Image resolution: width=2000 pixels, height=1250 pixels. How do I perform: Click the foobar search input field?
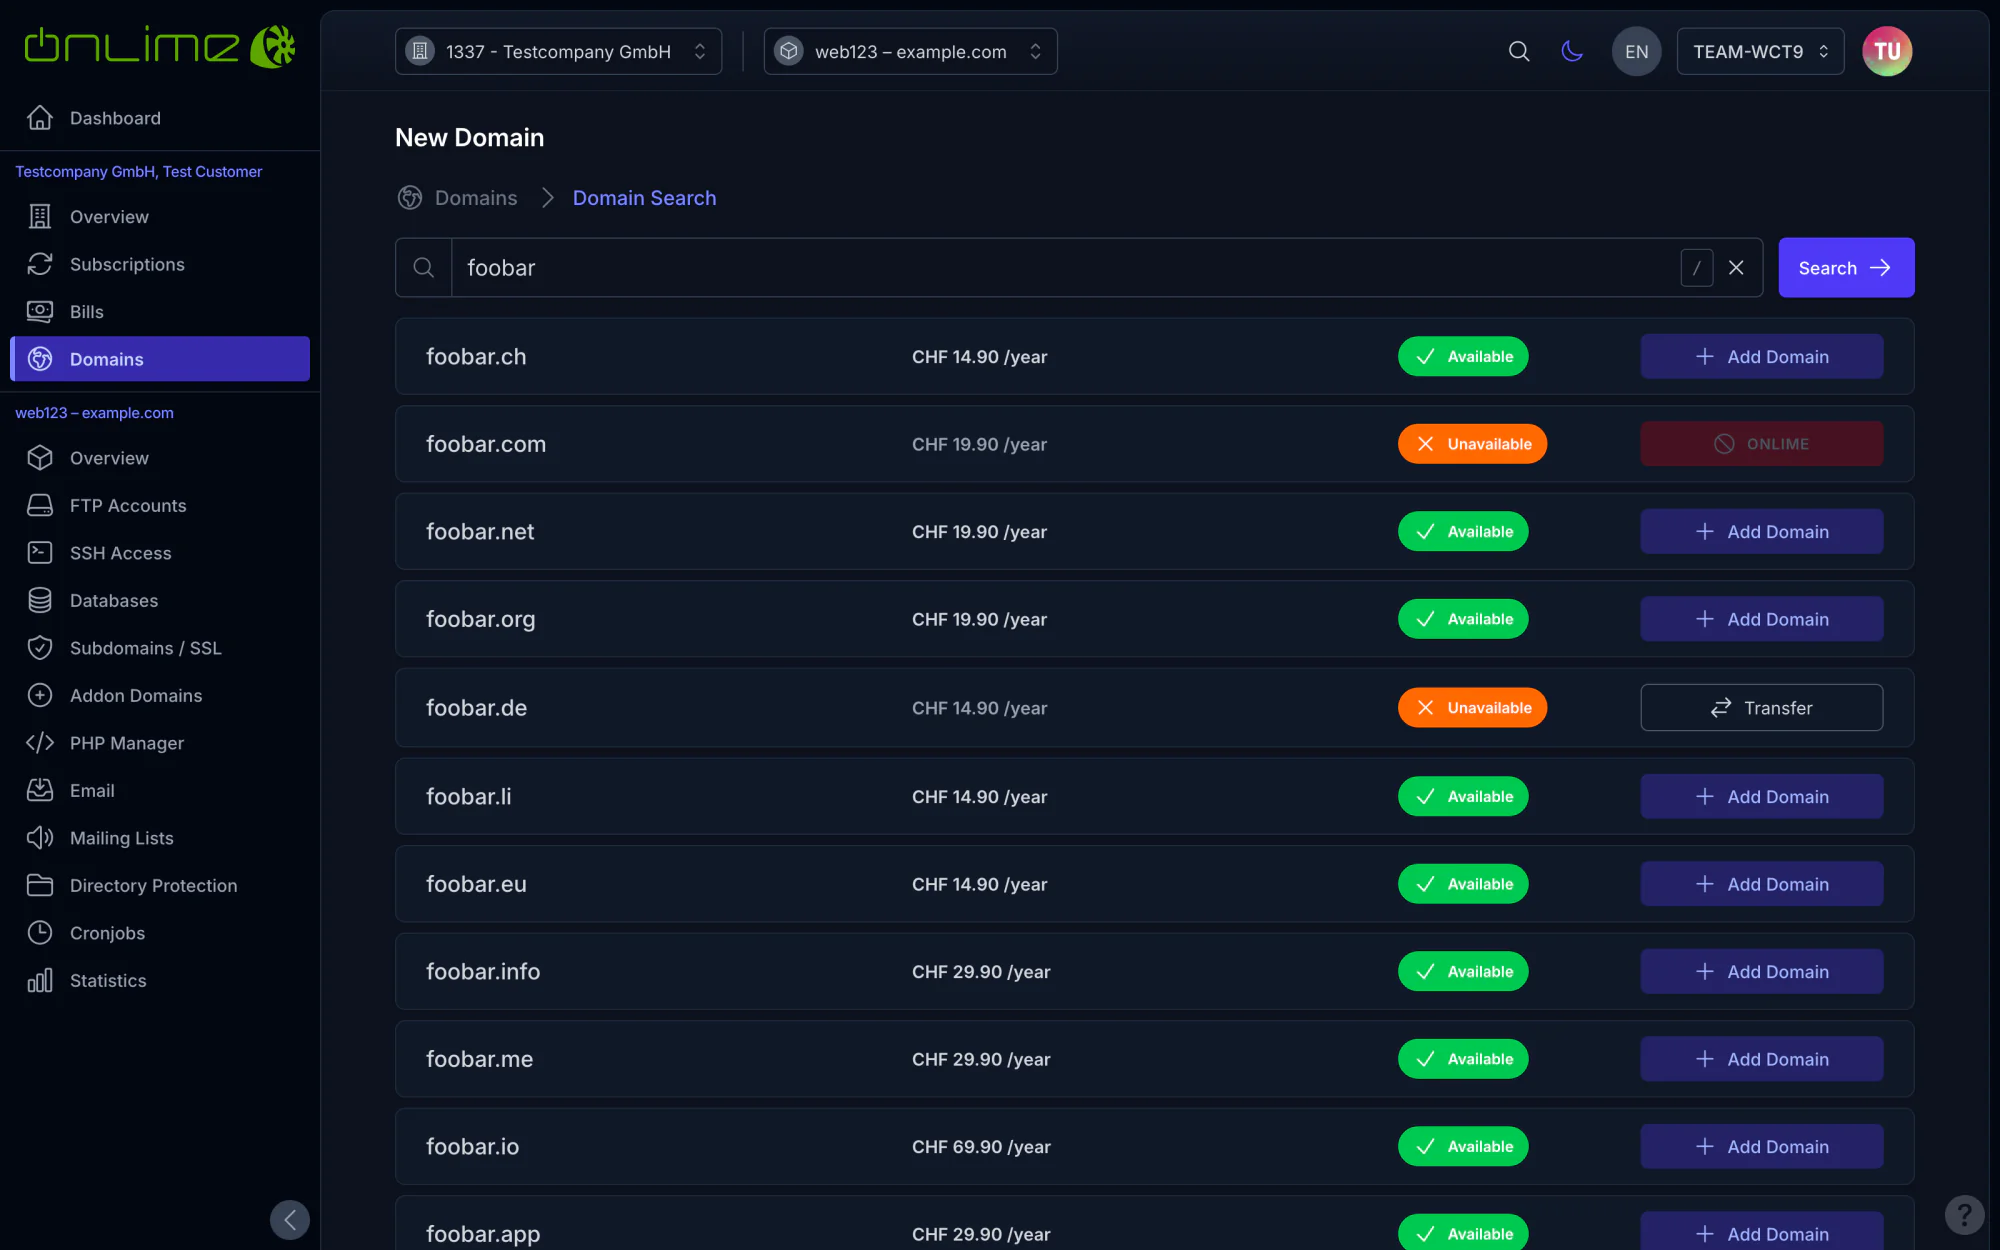coord(1065,267)
